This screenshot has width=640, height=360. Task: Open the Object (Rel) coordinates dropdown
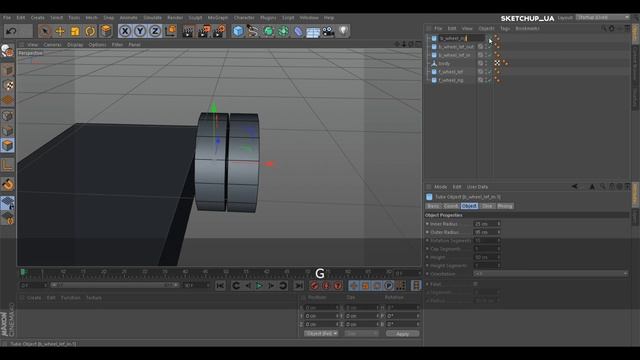[321, 333]
